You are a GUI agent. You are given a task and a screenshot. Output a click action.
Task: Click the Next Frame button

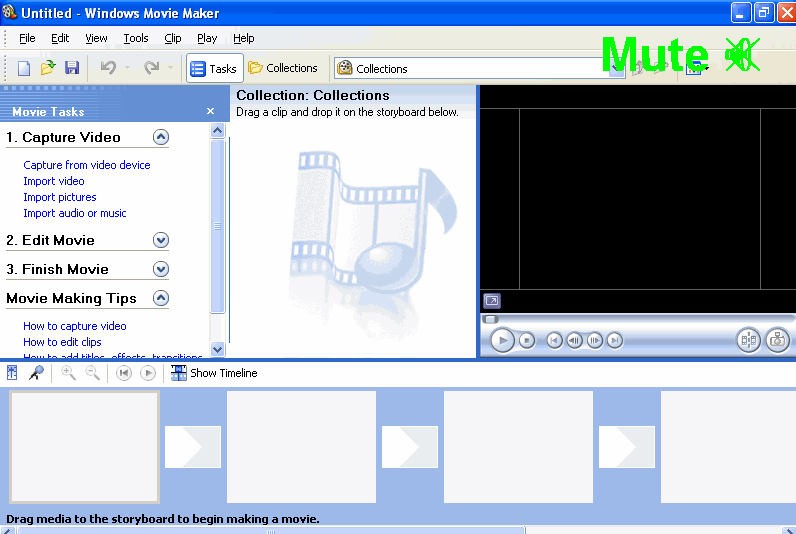(594, 340)
